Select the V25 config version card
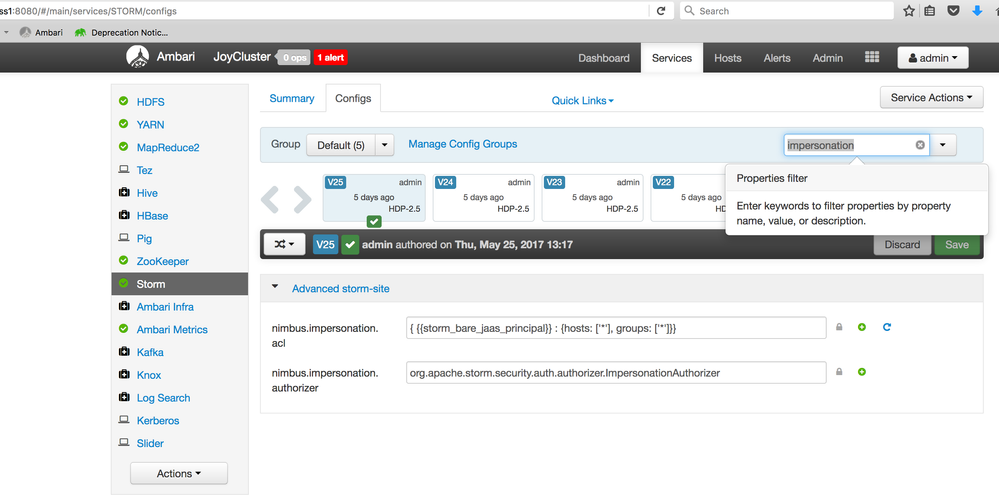Screen dimensions: 999x498 click(374, 198)
